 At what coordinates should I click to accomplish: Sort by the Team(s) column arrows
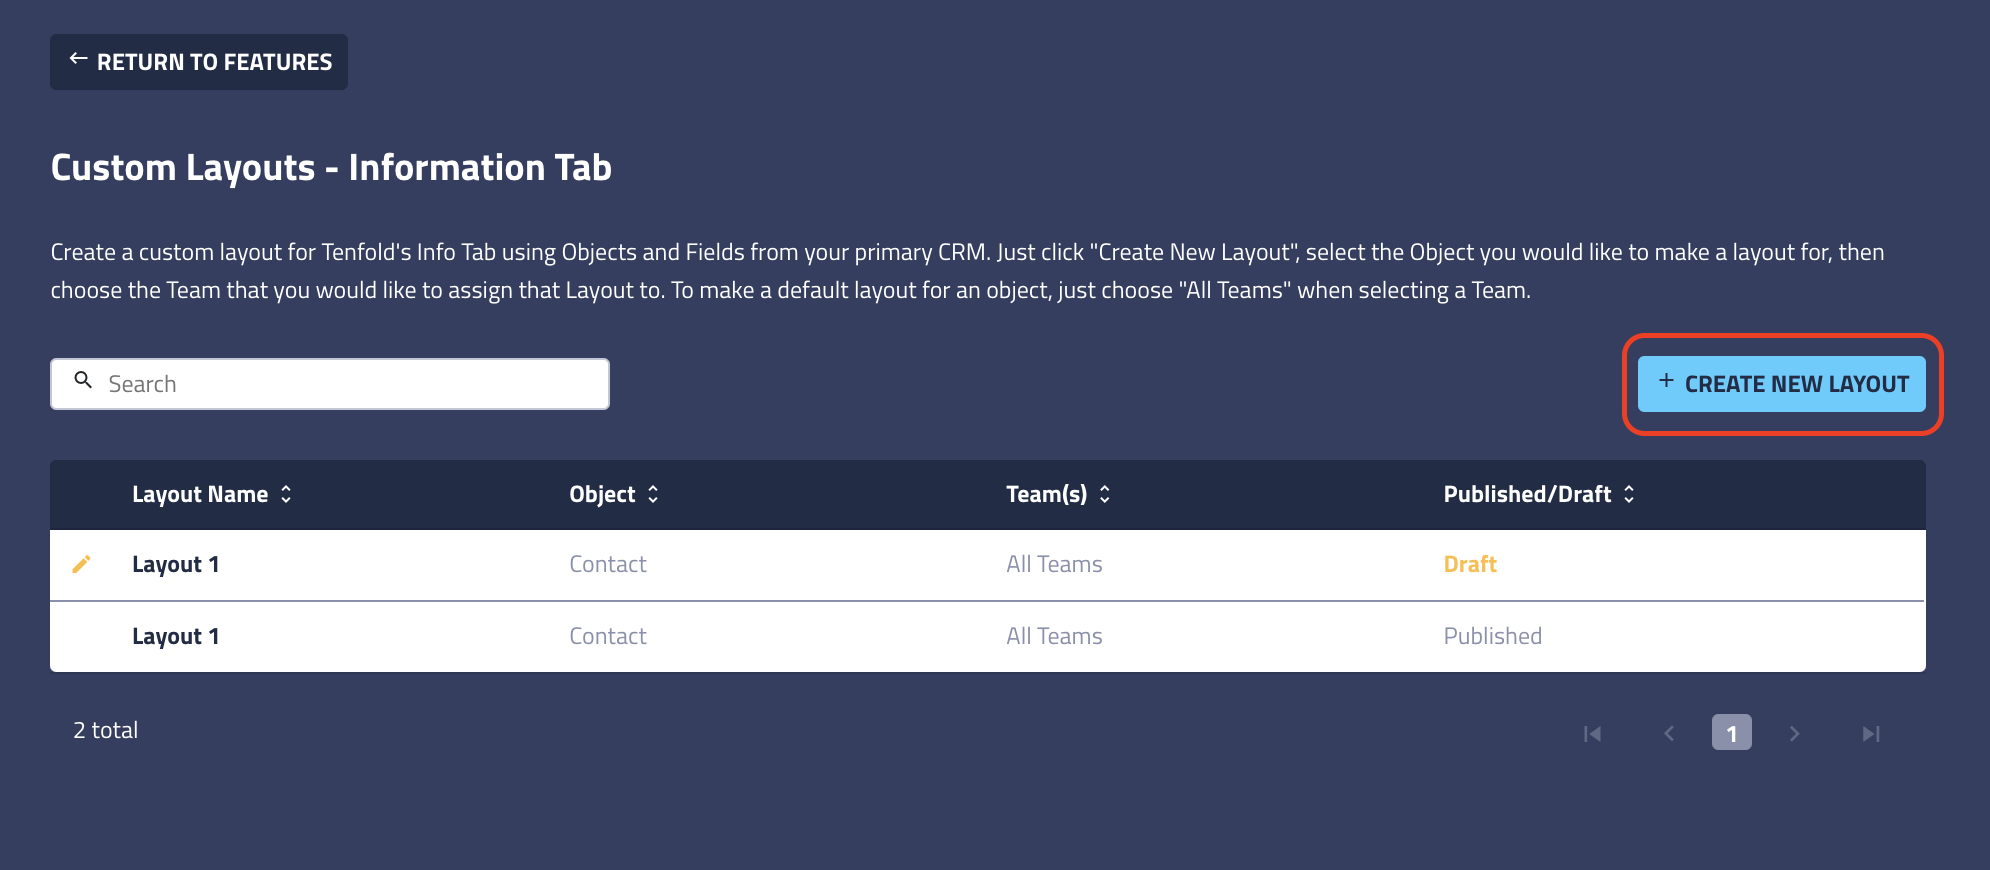(x=1106, y=494)
